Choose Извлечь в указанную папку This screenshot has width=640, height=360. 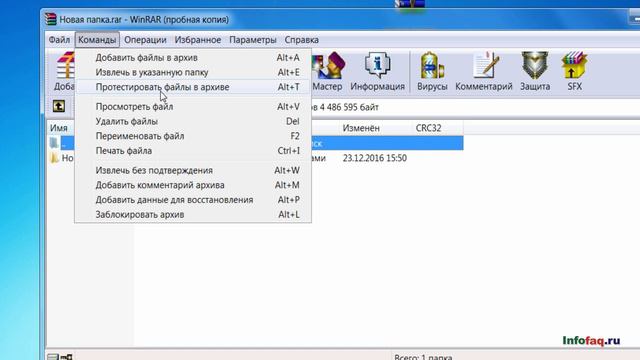[193, 72]
